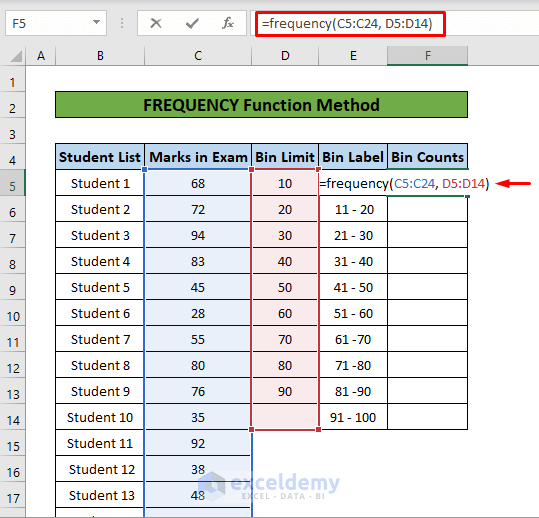Click the FREQUENCY Function Method title cell
Image resolution: width=539 pixels, height=518 pixels.
pyautogui.click(x=261, y=104)
